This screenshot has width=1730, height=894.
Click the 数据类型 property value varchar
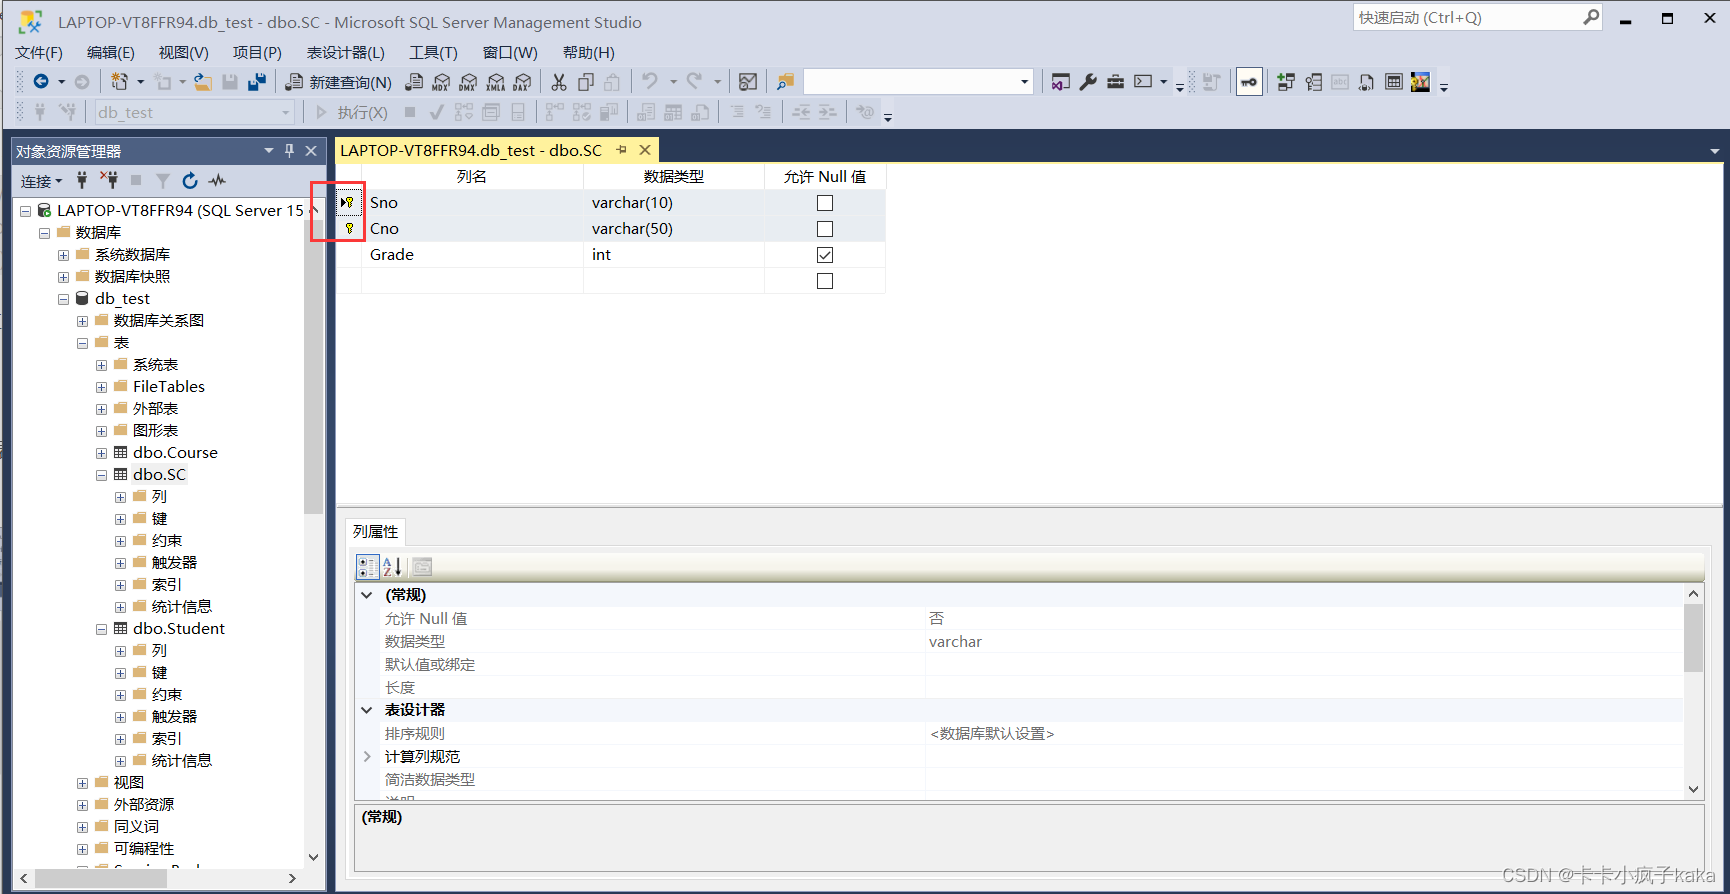(955, 642)
